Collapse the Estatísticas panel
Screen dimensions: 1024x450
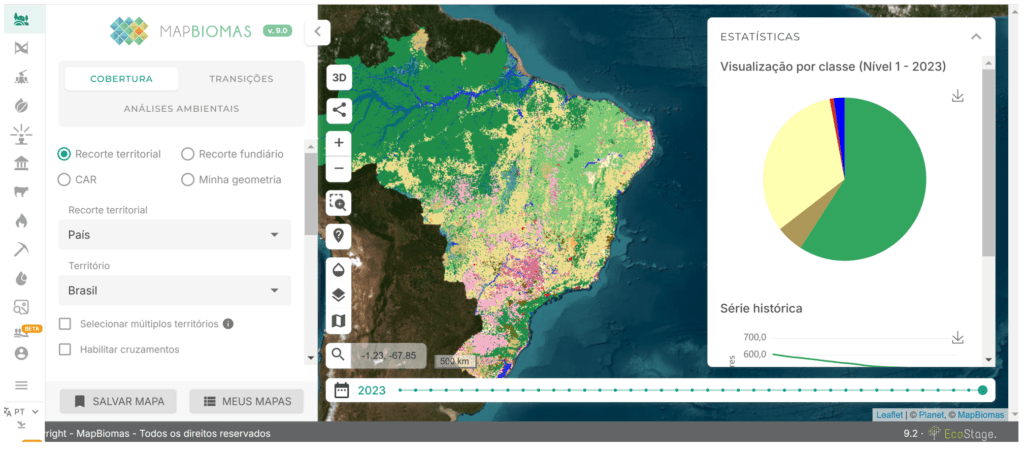coord(976,37)
